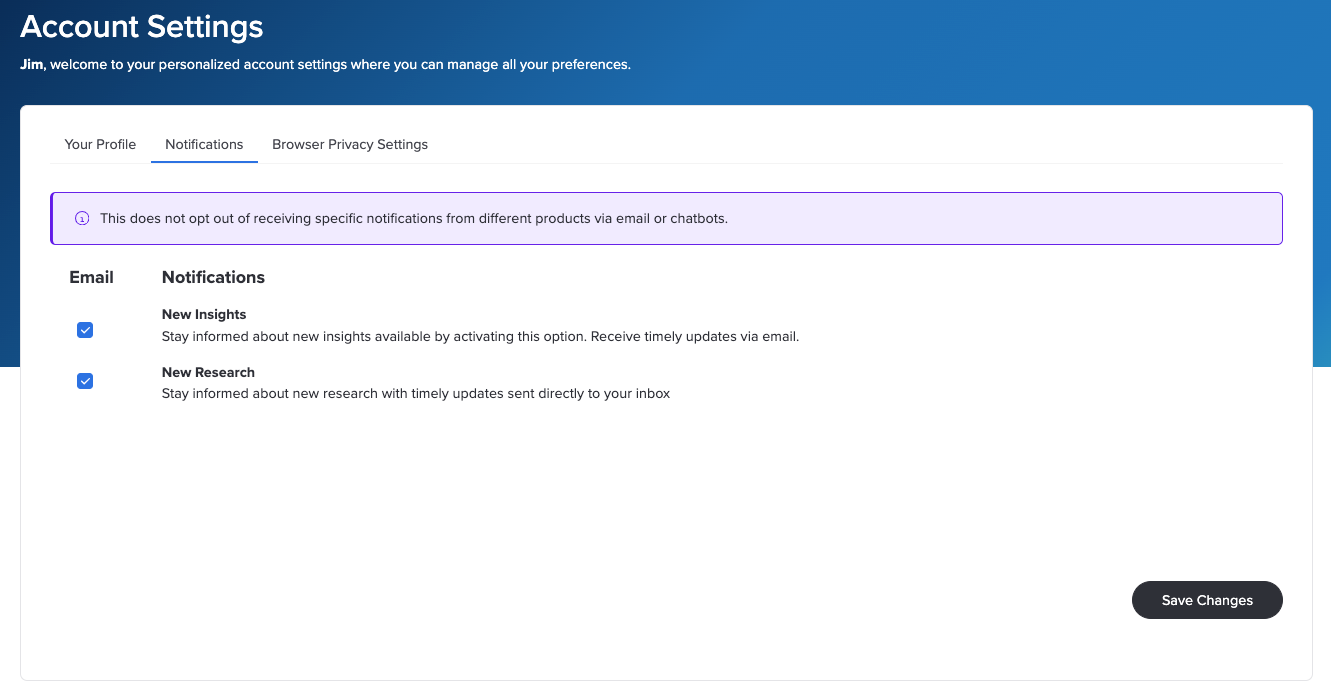Click the info icon in the purple banner

(82, 218)
